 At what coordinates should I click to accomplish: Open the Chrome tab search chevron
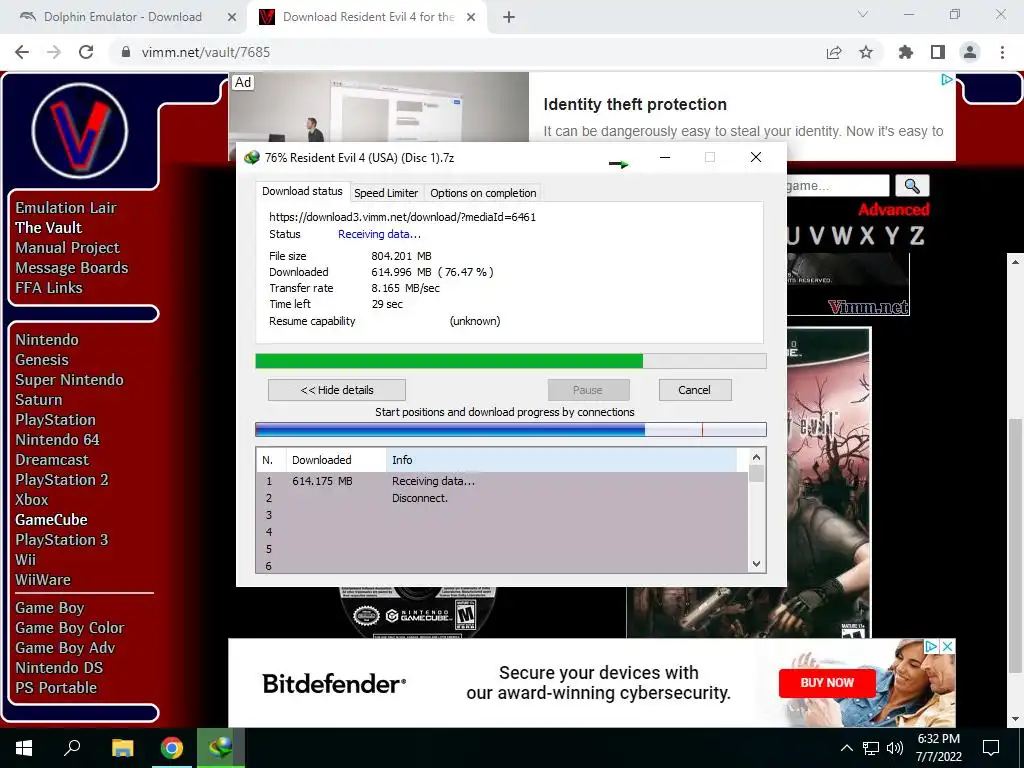pos(863,14)
